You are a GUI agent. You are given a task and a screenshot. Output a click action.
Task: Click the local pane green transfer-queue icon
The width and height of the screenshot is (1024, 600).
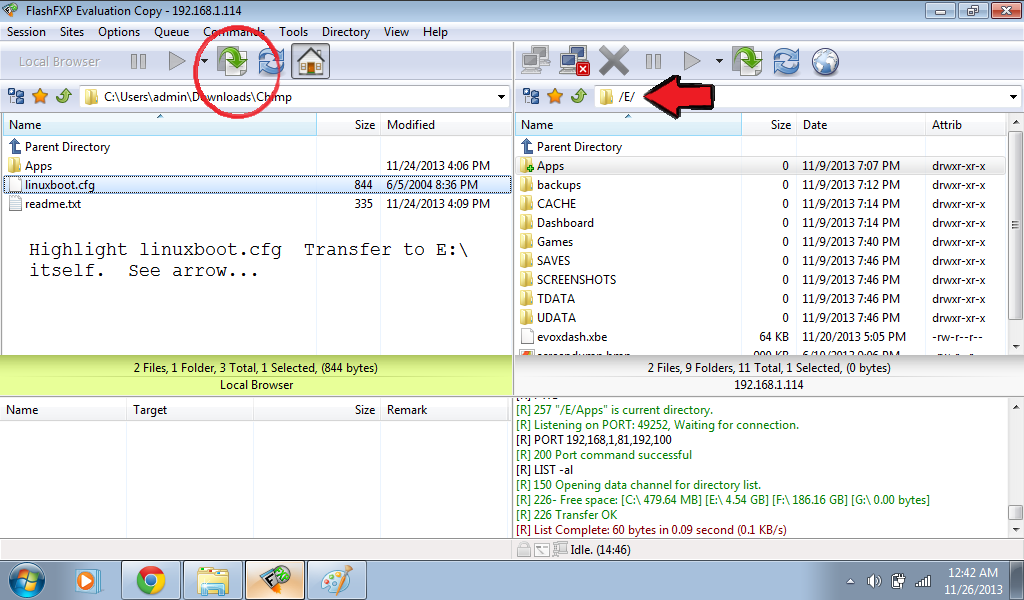pos(232,61)
